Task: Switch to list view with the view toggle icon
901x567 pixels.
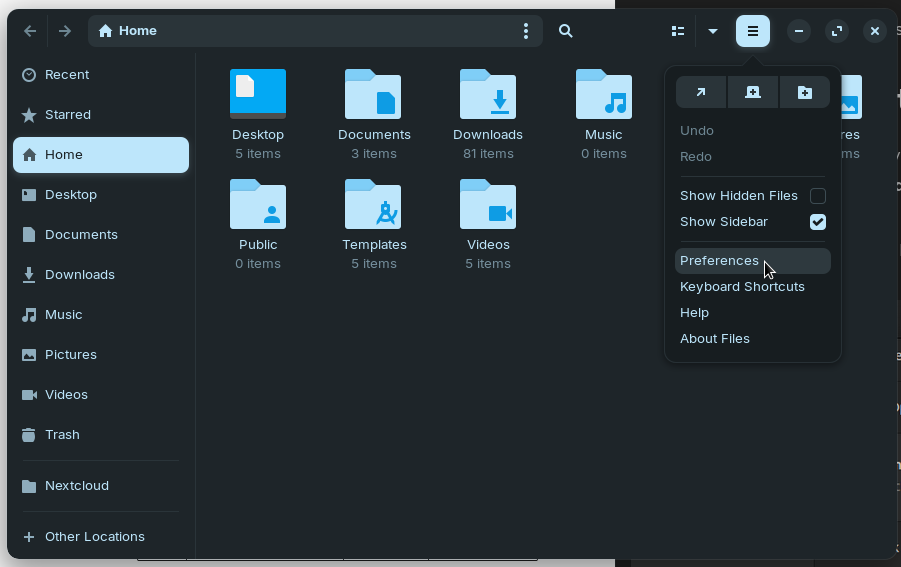Action: (678, 31)
